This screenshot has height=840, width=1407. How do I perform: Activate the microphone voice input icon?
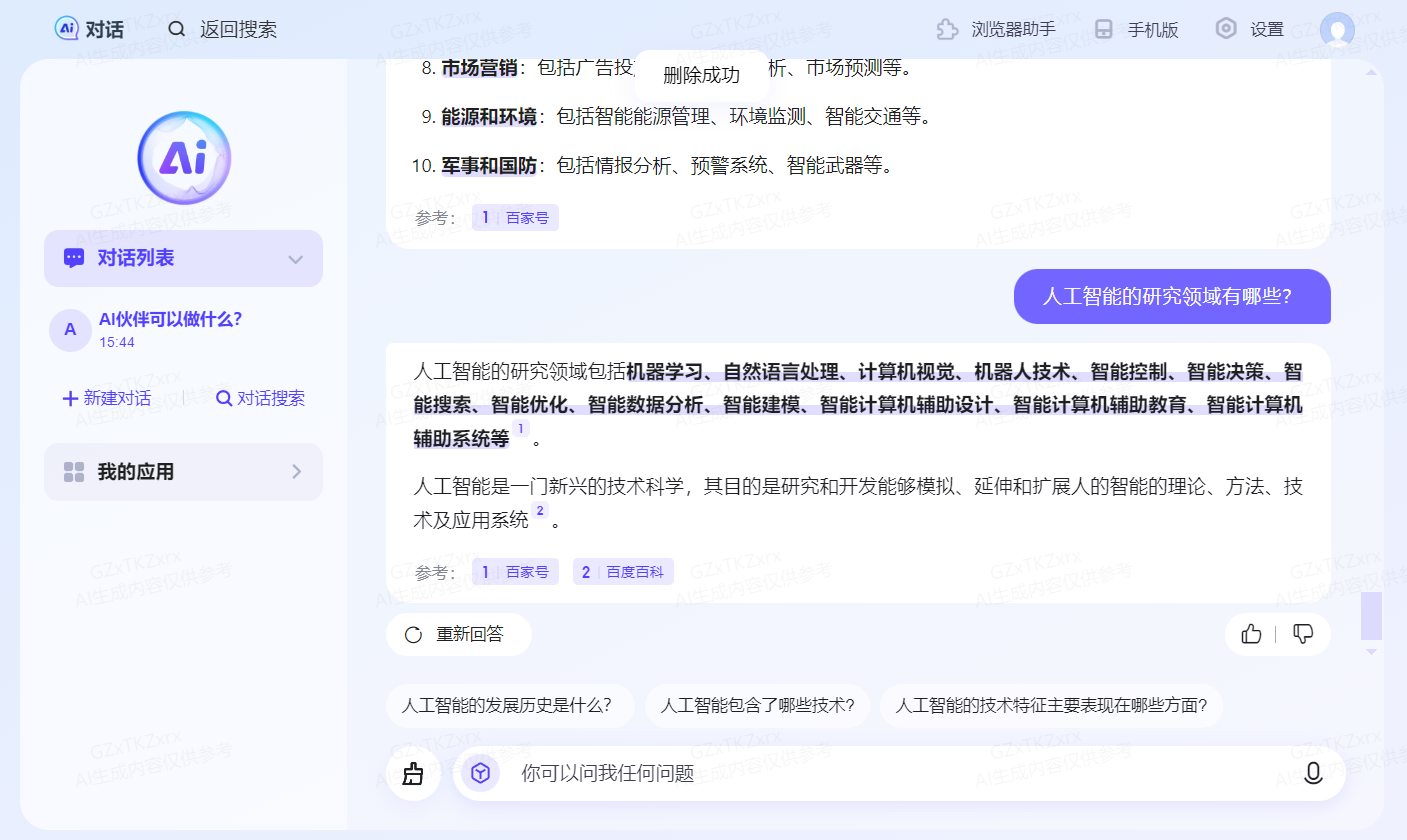click(x=1314, y=773)
